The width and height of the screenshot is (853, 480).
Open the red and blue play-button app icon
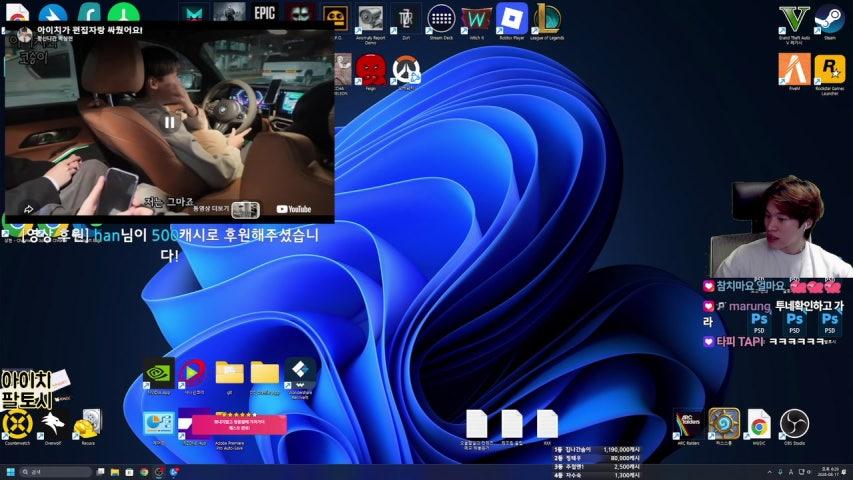click(x=193, y=373)
